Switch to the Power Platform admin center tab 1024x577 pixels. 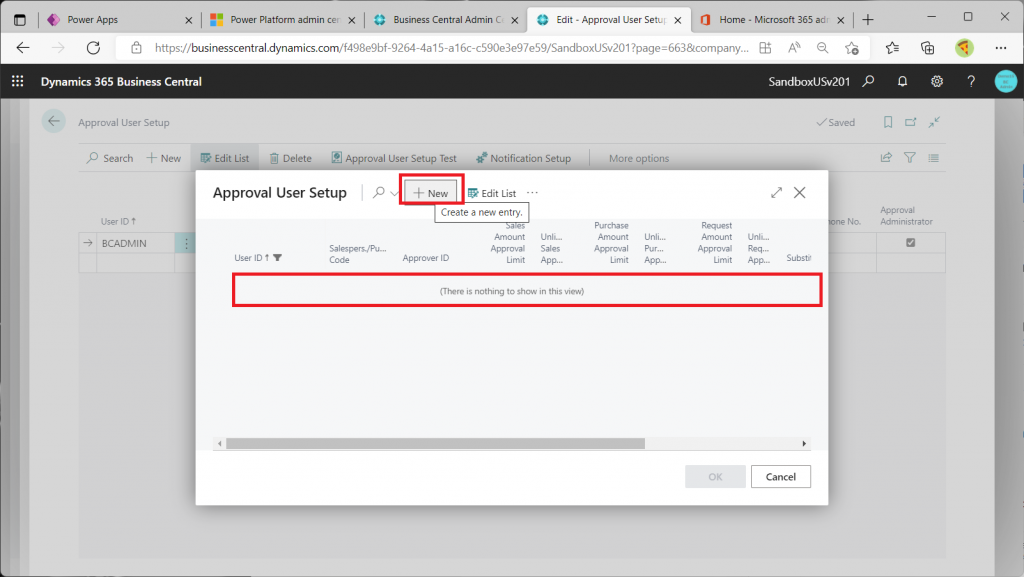coord(281,20)
